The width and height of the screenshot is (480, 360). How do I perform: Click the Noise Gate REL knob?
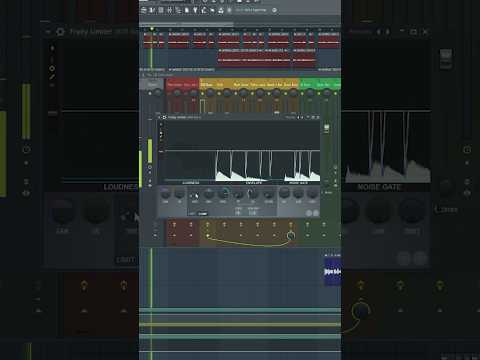pyautogui.click(x=313, y=194)
